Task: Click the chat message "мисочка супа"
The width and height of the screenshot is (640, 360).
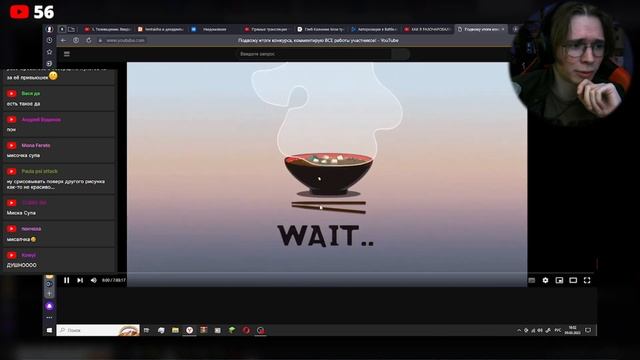Action: click(x=23, y=156)
